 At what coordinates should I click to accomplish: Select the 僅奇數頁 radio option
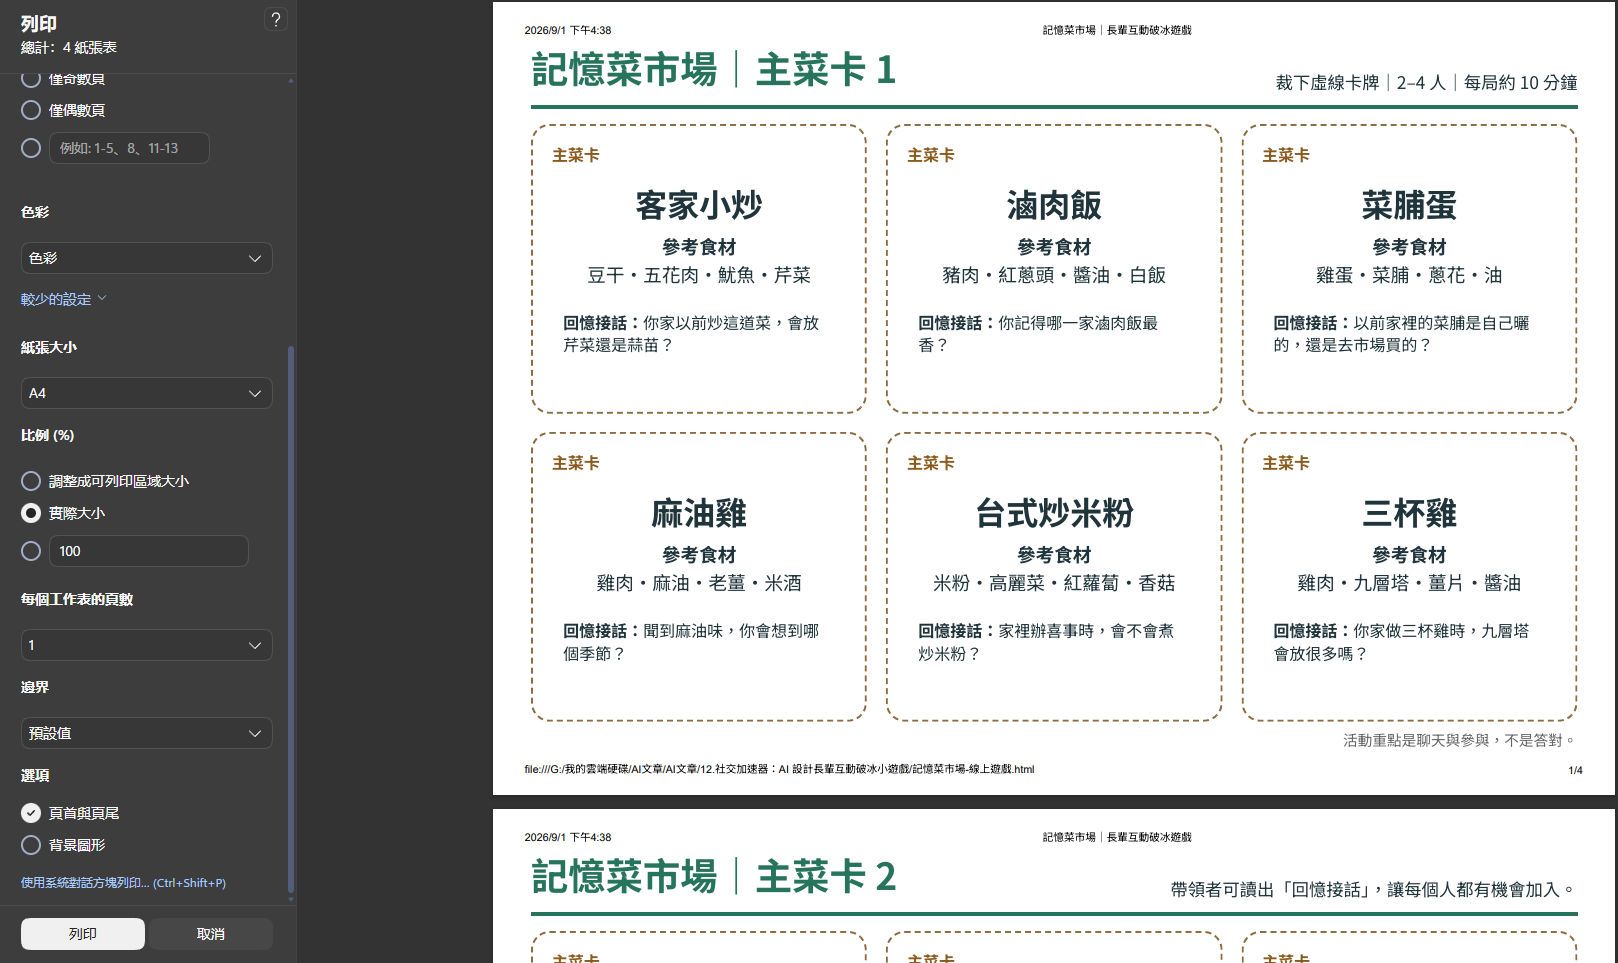coord(31,79)
